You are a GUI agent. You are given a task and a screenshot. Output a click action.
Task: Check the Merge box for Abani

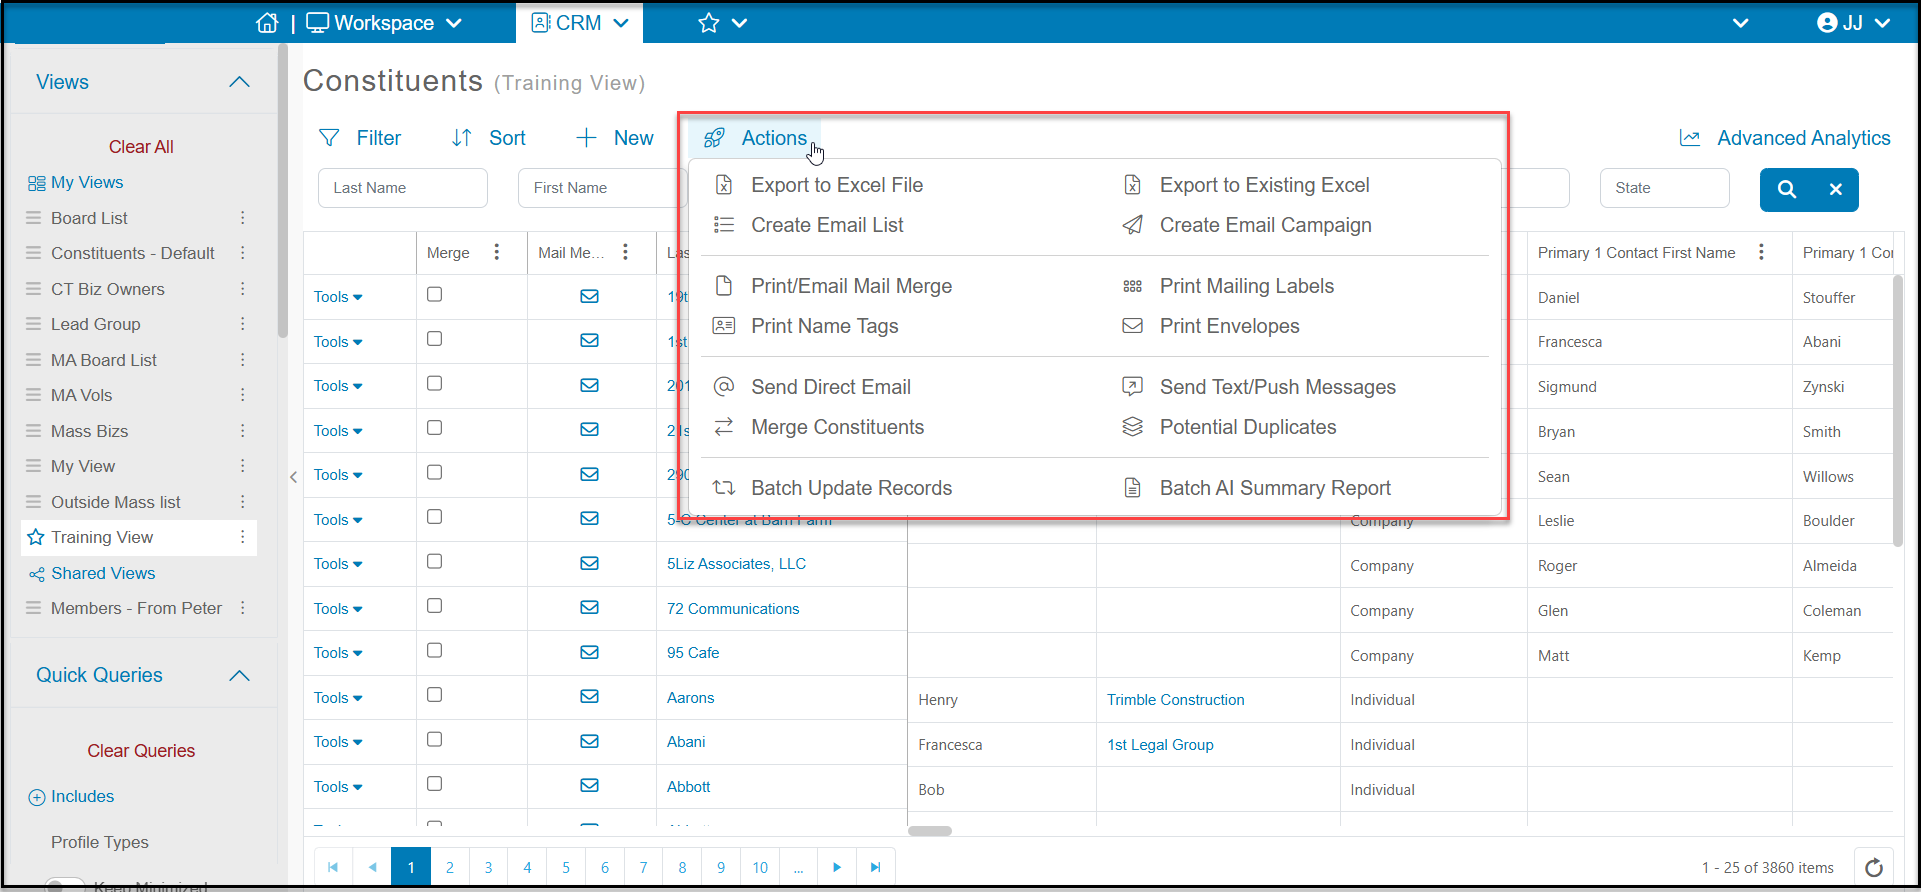click(434, 740)
